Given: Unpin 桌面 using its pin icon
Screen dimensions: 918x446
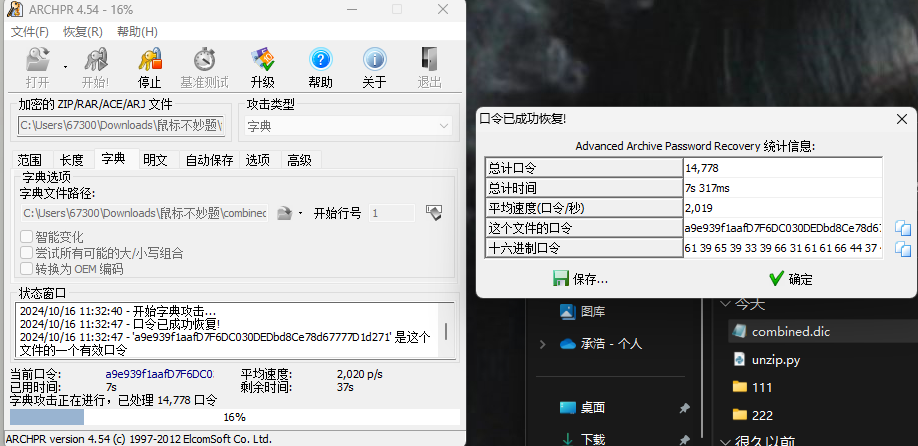Looking at the screenshot, I should click(684, 409).
